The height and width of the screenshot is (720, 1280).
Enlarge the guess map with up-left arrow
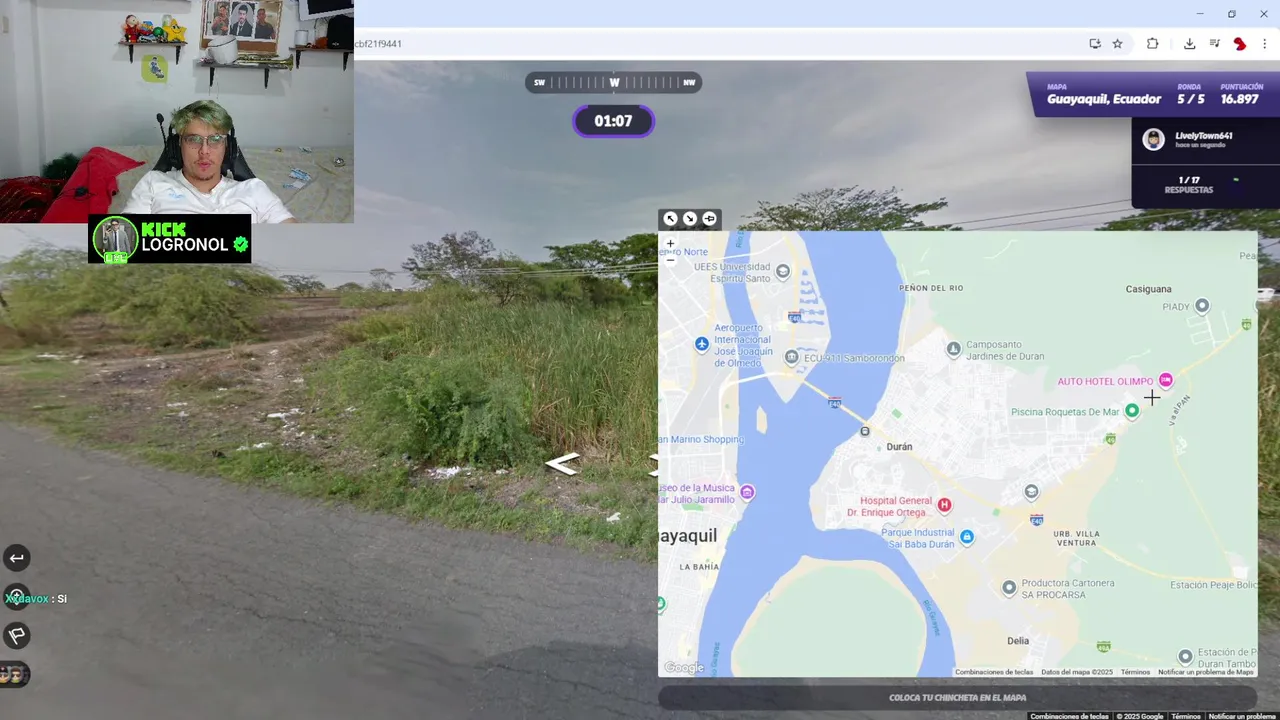[670, 219]
